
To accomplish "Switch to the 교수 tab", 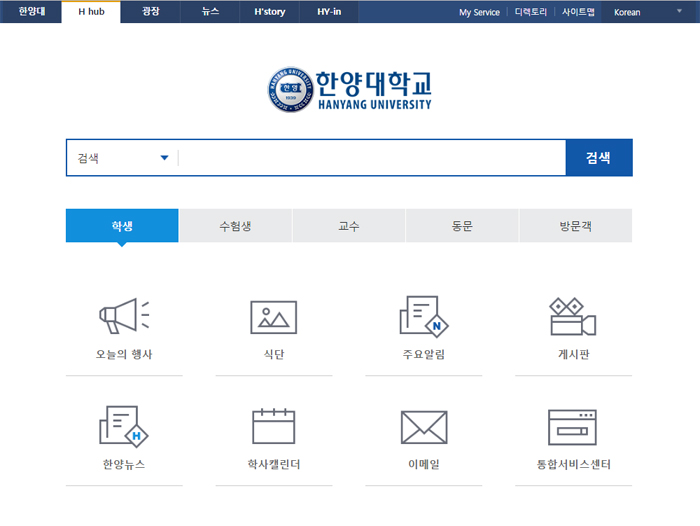I will pyautogui.click(x=349, y=225).
